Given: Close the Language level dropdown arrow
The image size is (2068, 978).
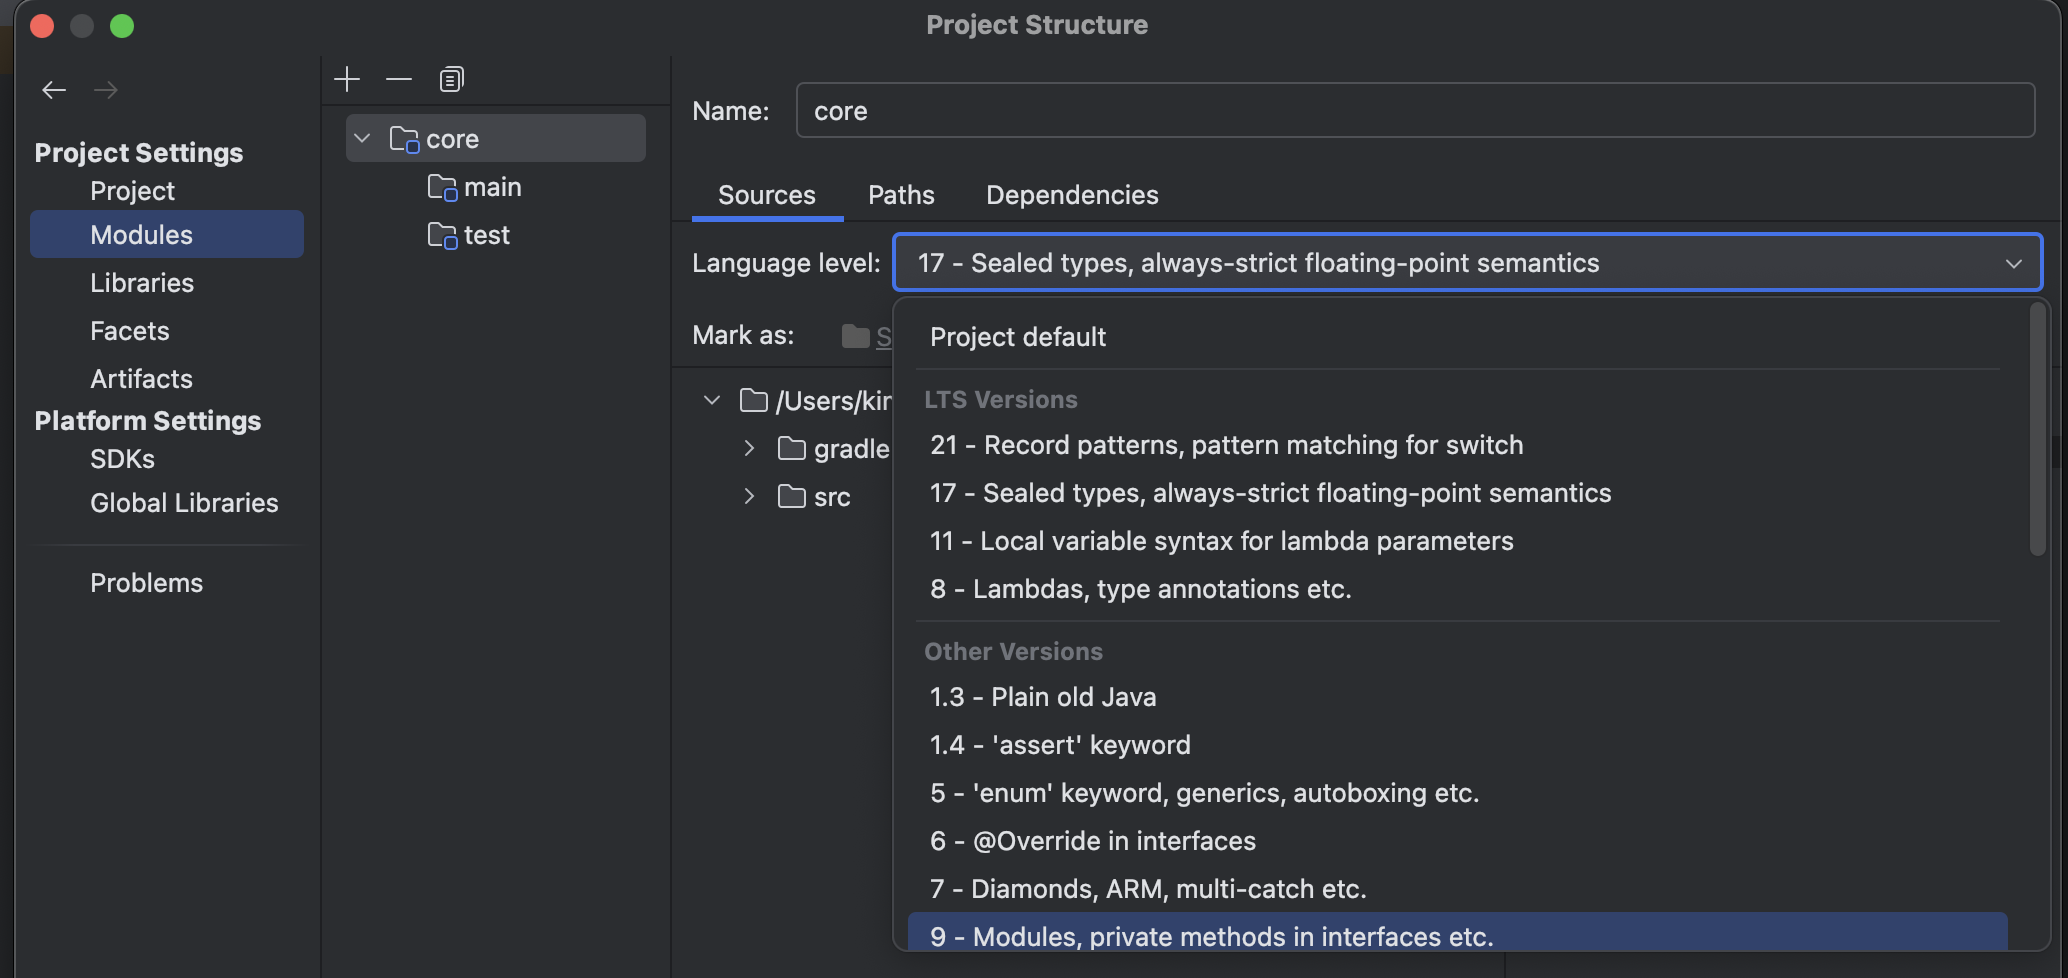Looking at the screenshot, I should pos(2013,263).
